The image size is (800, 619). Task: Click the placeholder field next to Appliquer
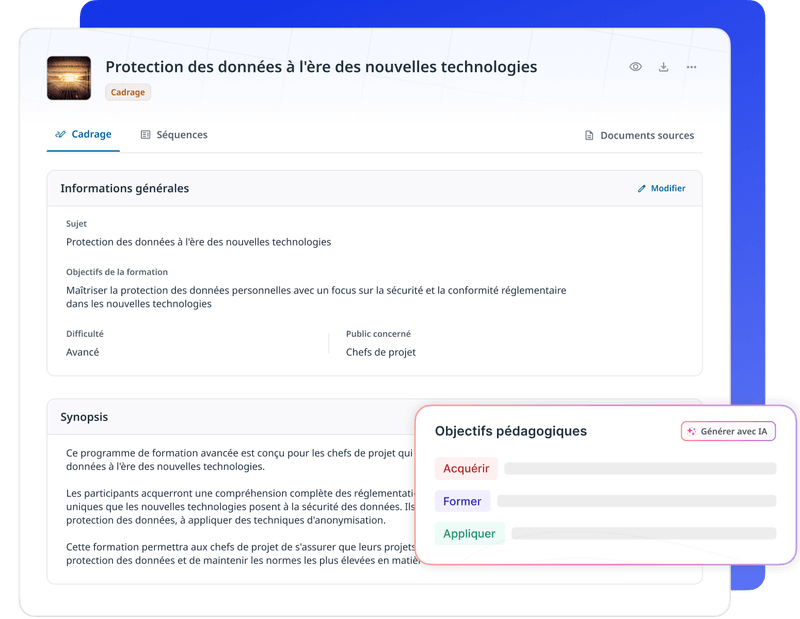644,533
